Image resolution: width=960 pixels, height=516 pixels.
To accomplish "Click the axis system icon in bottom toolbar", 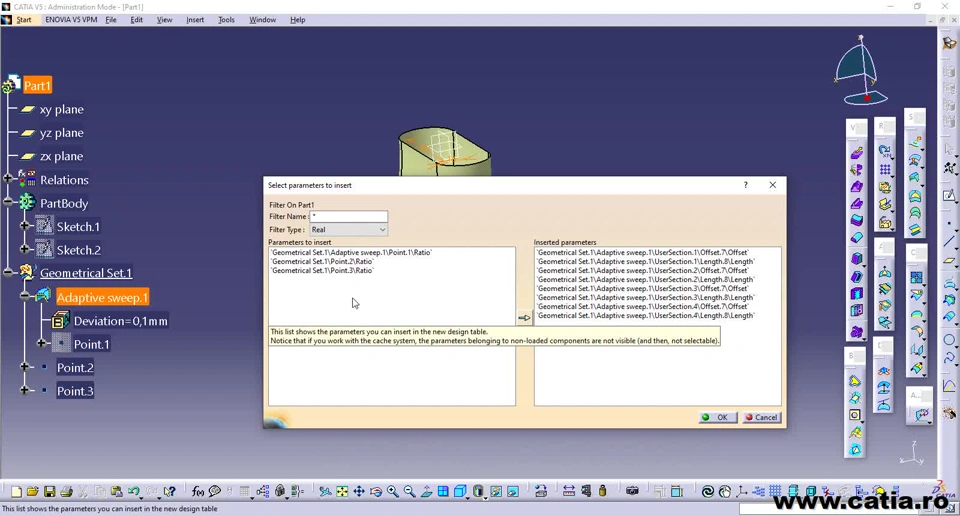I will [742, 491].
